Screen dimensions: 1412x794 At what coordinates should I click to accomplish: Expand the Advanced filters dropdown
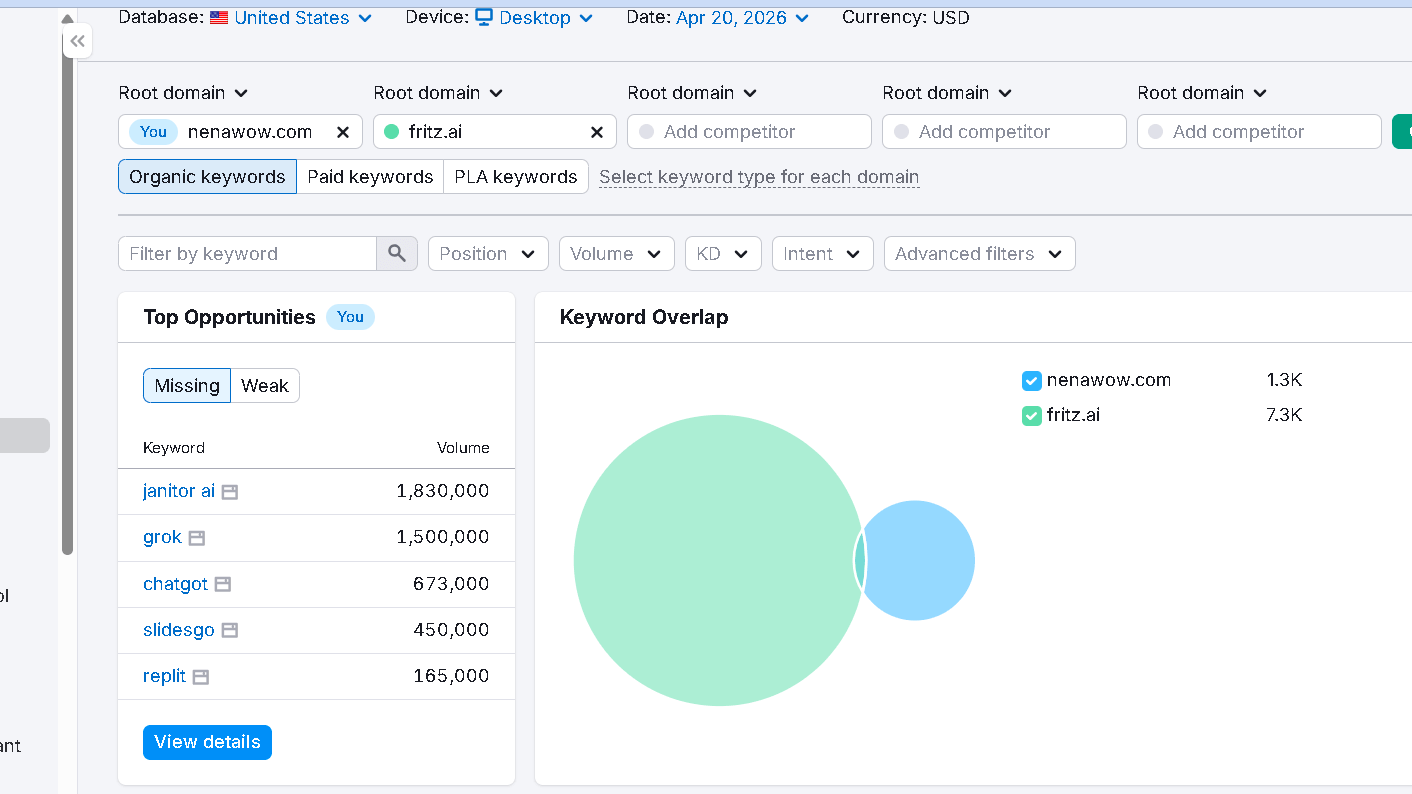tap(979, 253)
